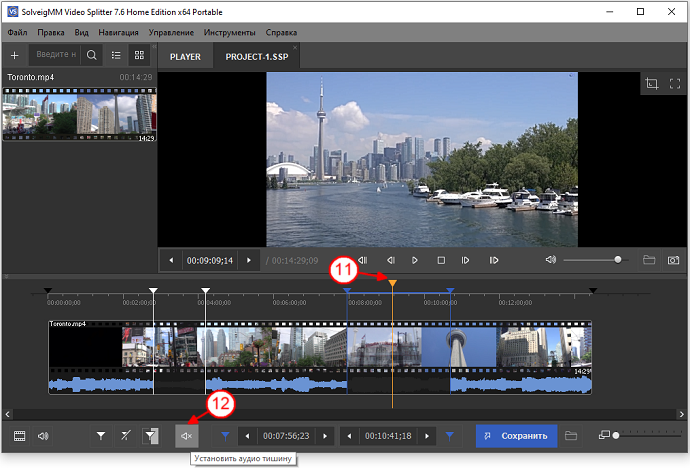
Task: Switch media library to list view
Action: click(x=116, y=55)
